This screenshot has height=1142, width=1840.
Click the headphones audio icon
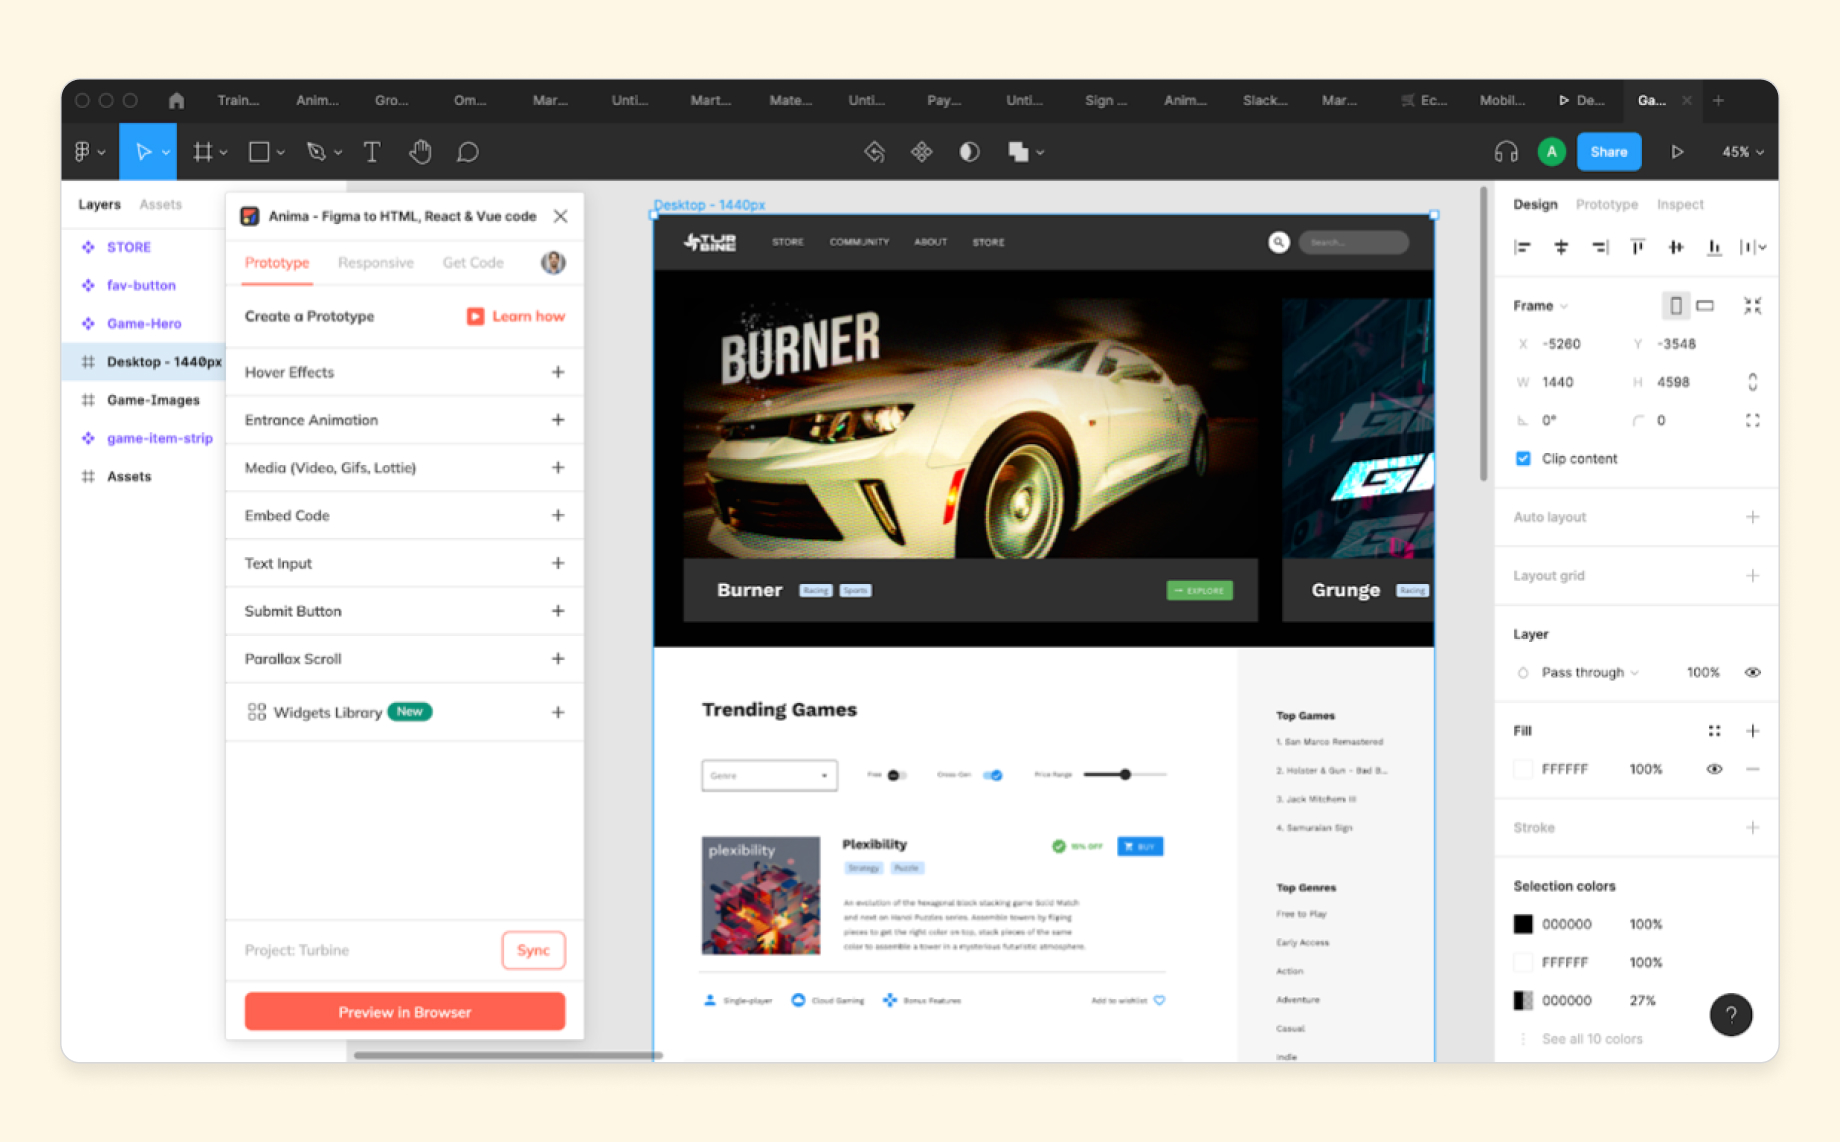[x=1506, y=152]
